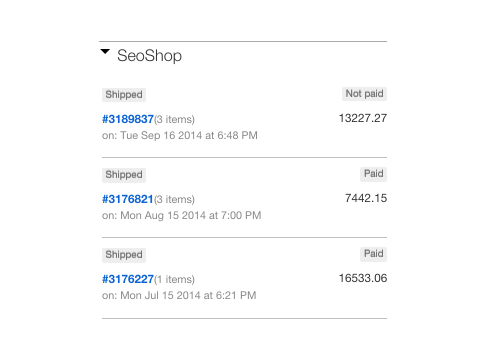The width and height of the screenshot is (480, 360).
Task: Click Shipped badge for order #3189837
Action: click(124, 95)
